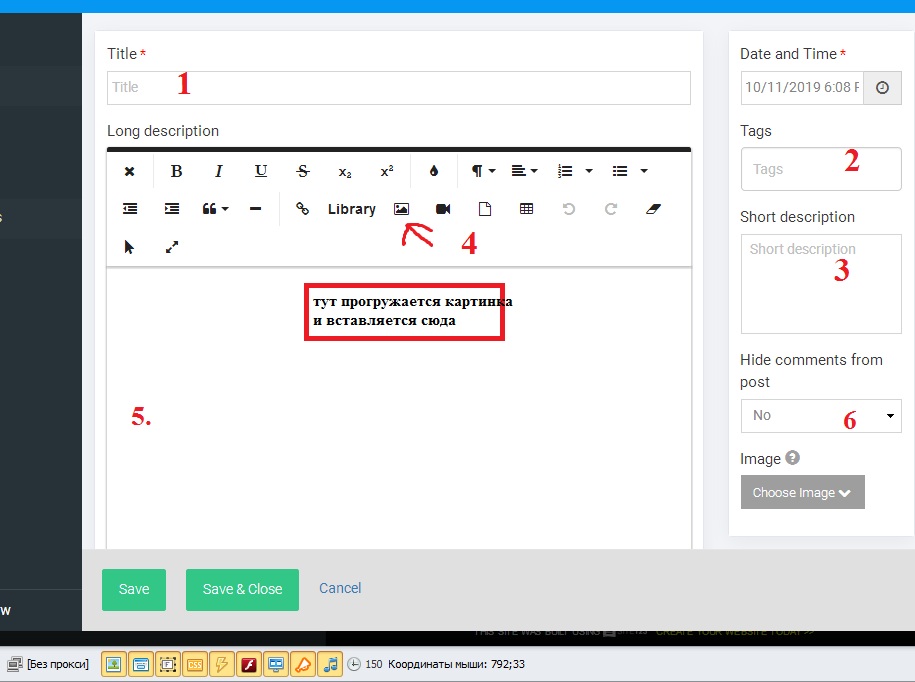Open the clock date picker button
The height and width of the screenshot is (682, 915).
tap(882, 88)
